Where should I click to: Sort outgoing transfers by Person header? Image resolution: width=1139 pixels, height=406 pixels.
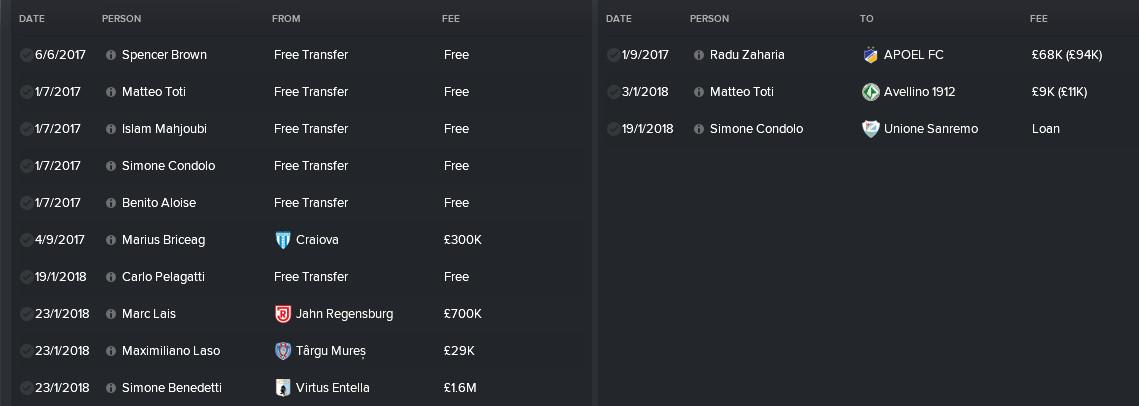[710, 18]
